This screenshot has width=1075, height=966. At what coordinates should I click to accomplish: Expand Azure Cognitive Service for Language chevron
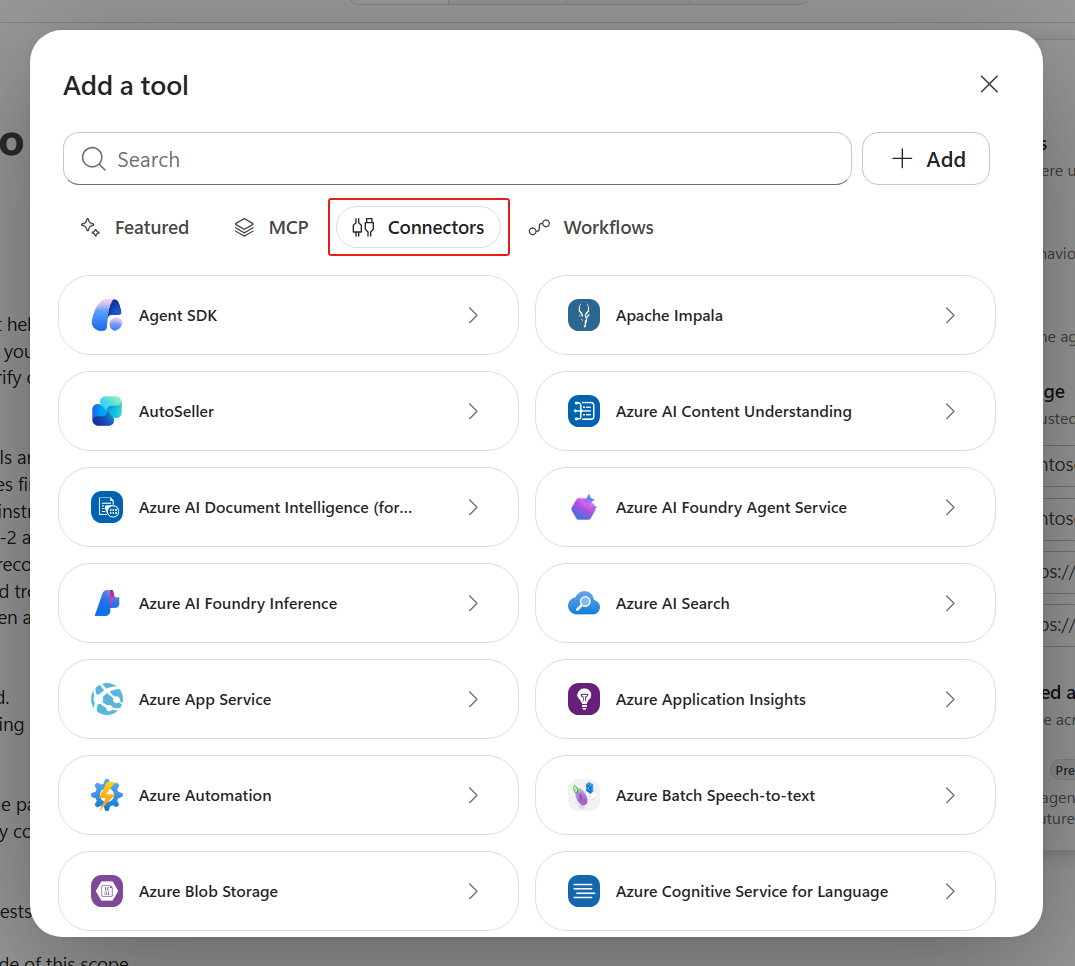(950, 891)
